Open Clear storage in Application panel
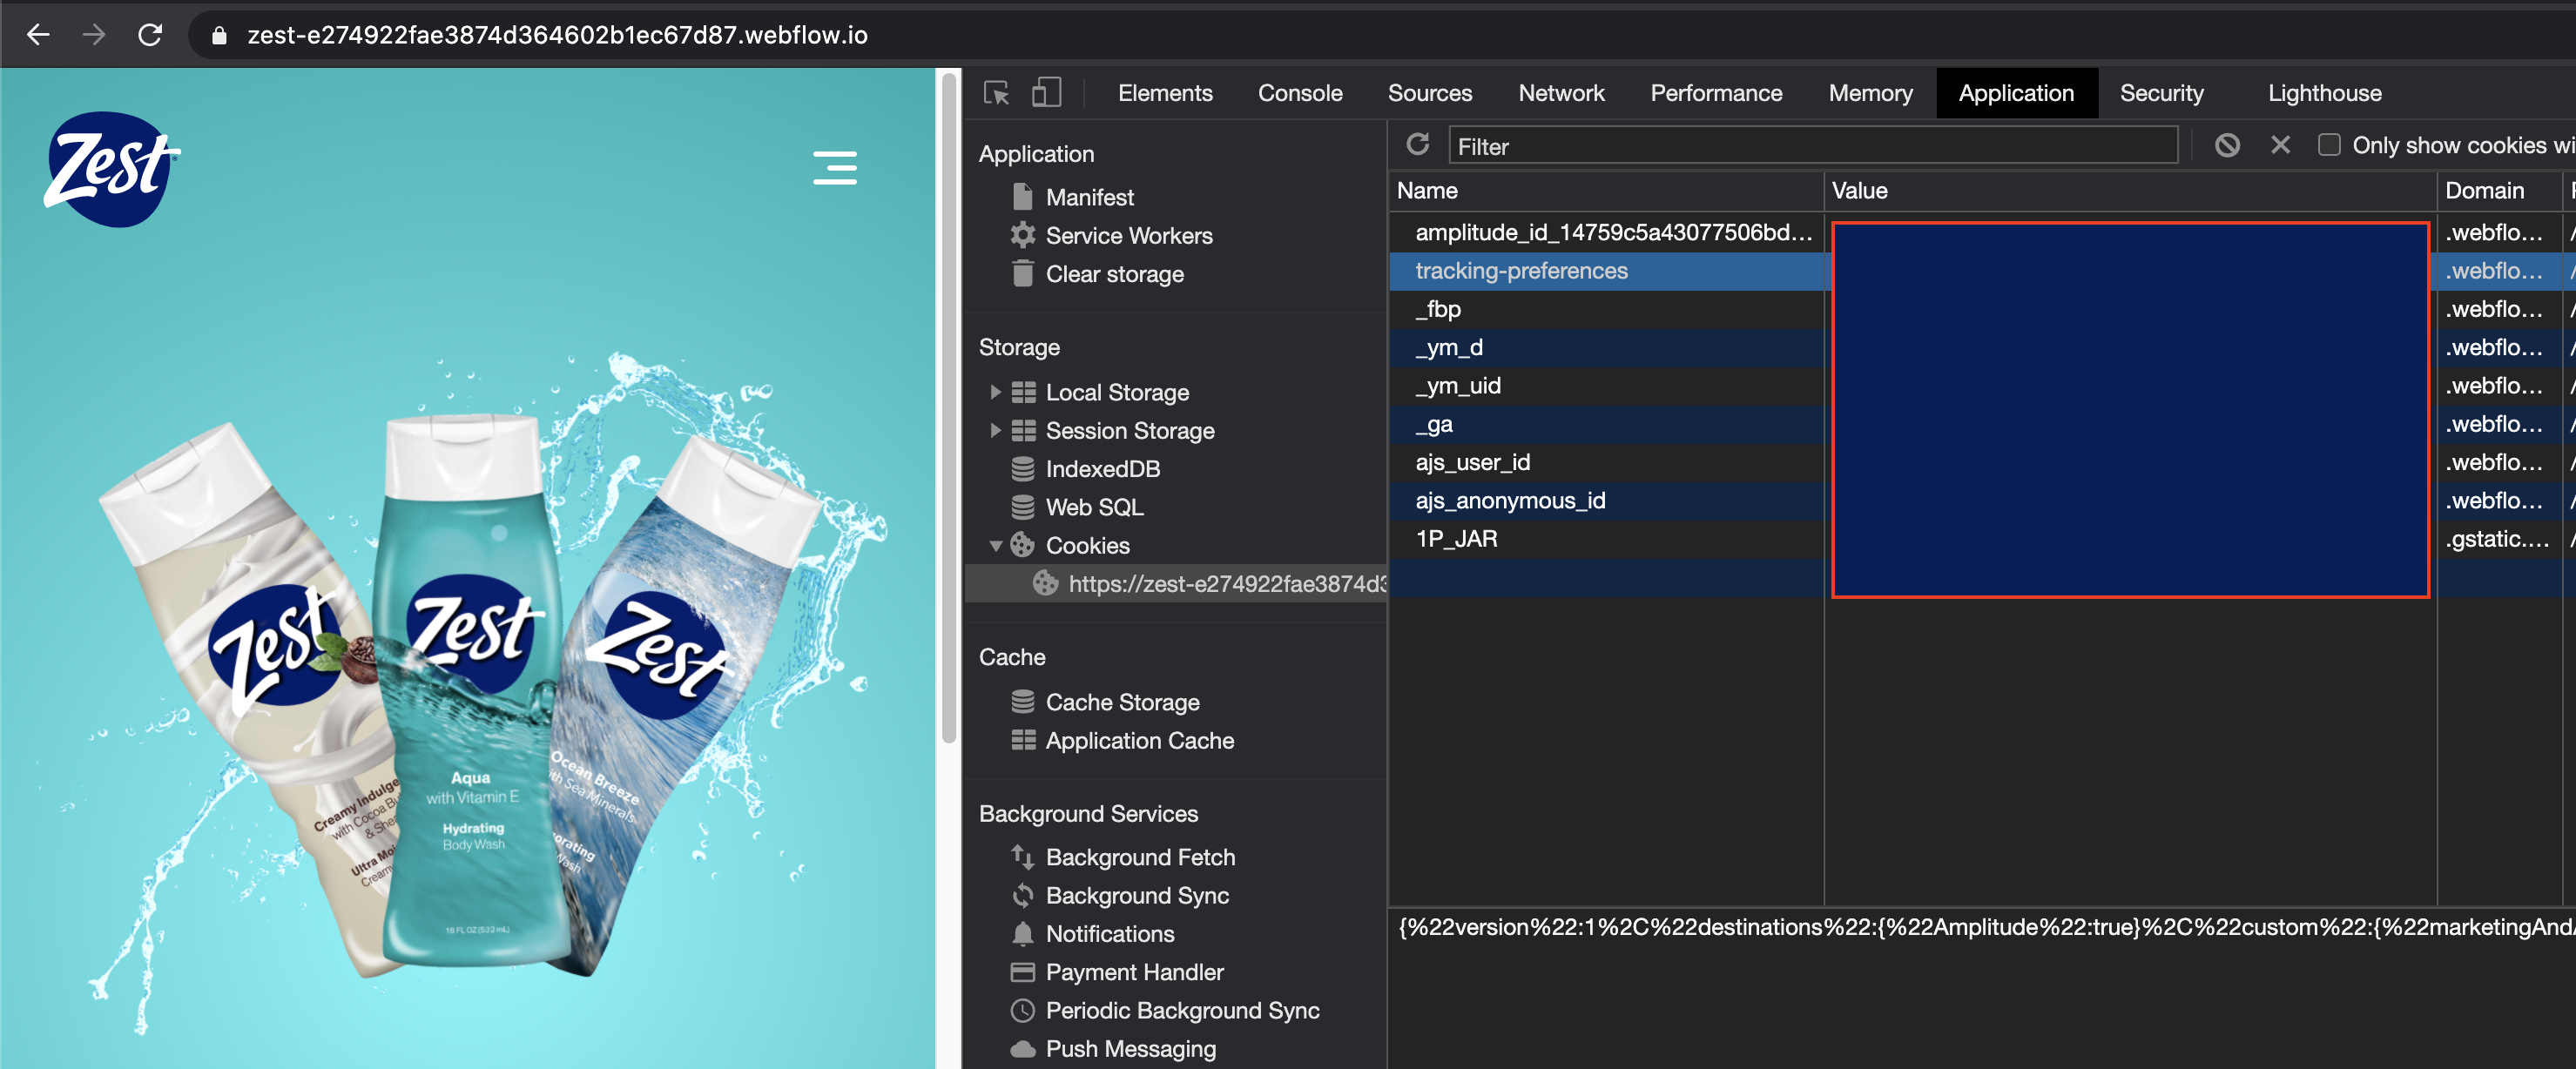Screen dimensions: 2576x1069 [1113, 274]
